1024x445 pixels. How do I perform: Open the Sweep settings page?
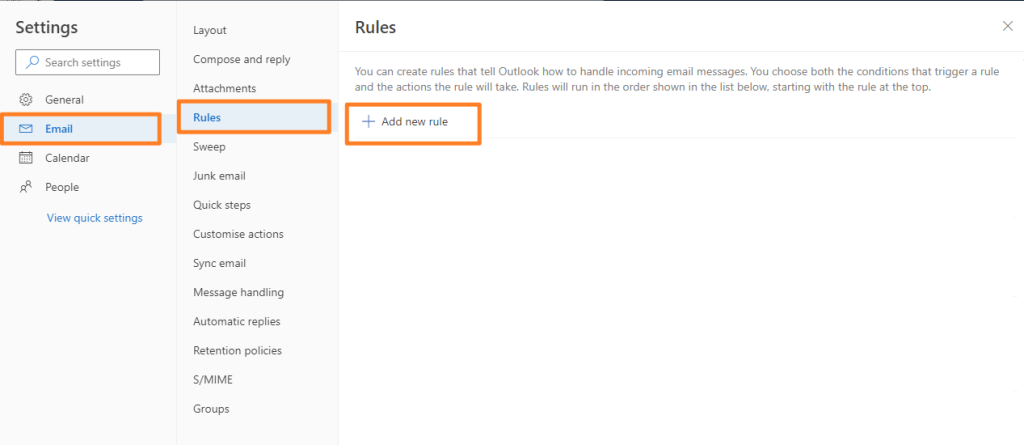pos(209,147)
